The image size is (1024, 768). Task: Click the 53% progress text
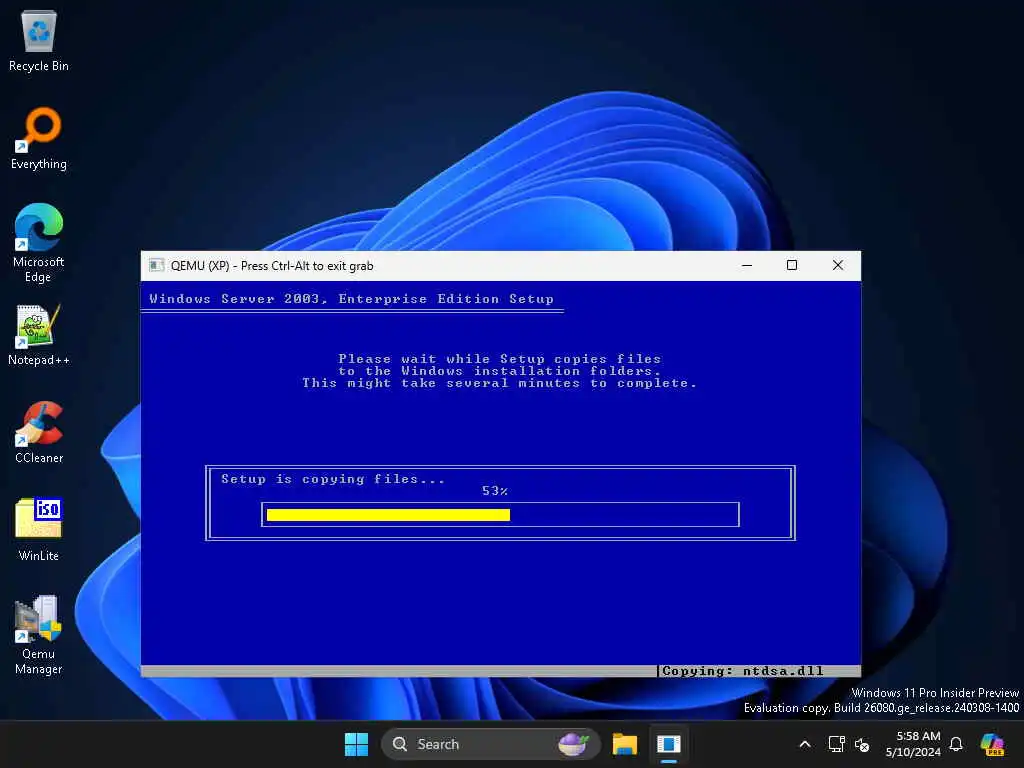(x=494, y=491)
